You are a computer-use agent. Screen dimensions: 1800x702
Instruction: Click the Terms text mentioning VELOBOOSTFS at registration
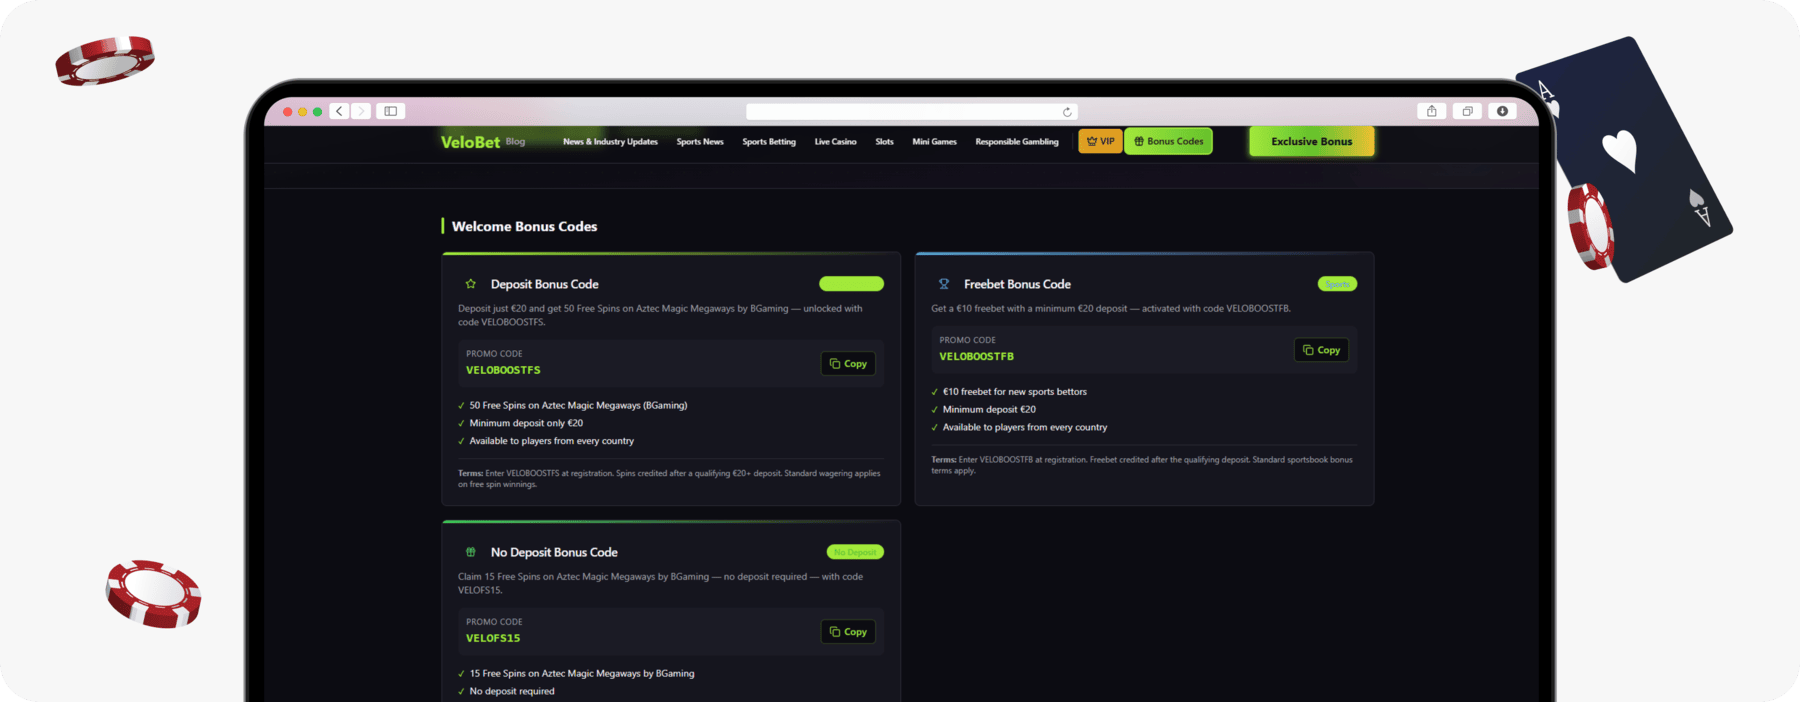(x=669, y=479)
